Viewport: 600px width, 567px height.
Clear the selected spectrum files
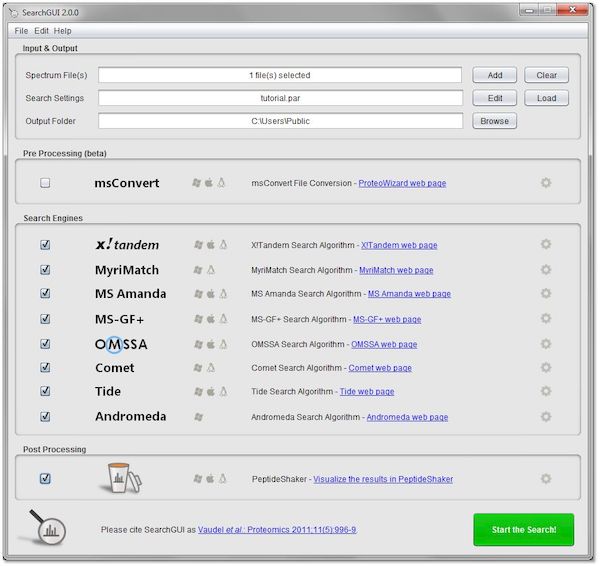(546, 75)
